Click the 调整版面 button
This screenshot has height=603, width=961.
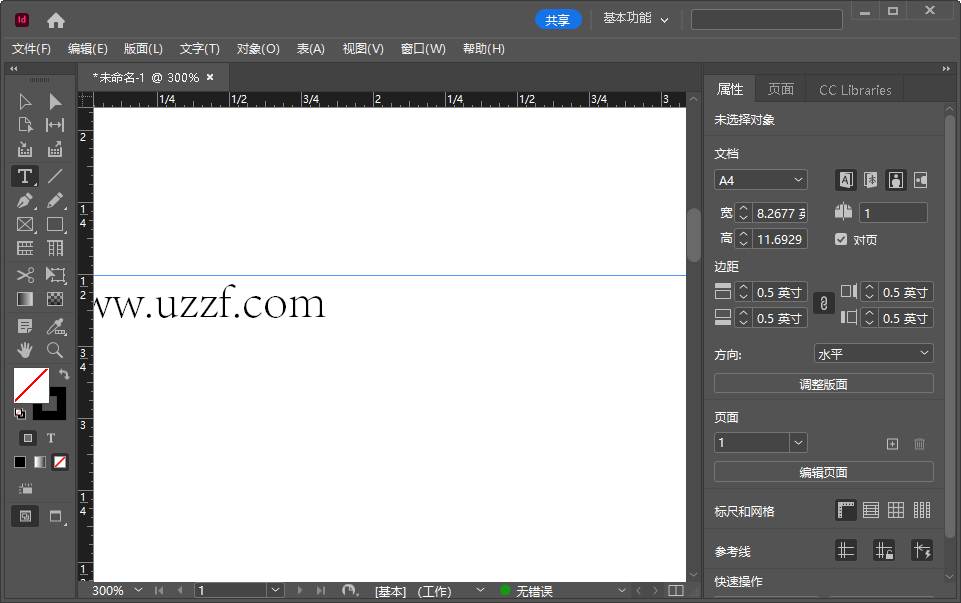[x=823, y=384]
